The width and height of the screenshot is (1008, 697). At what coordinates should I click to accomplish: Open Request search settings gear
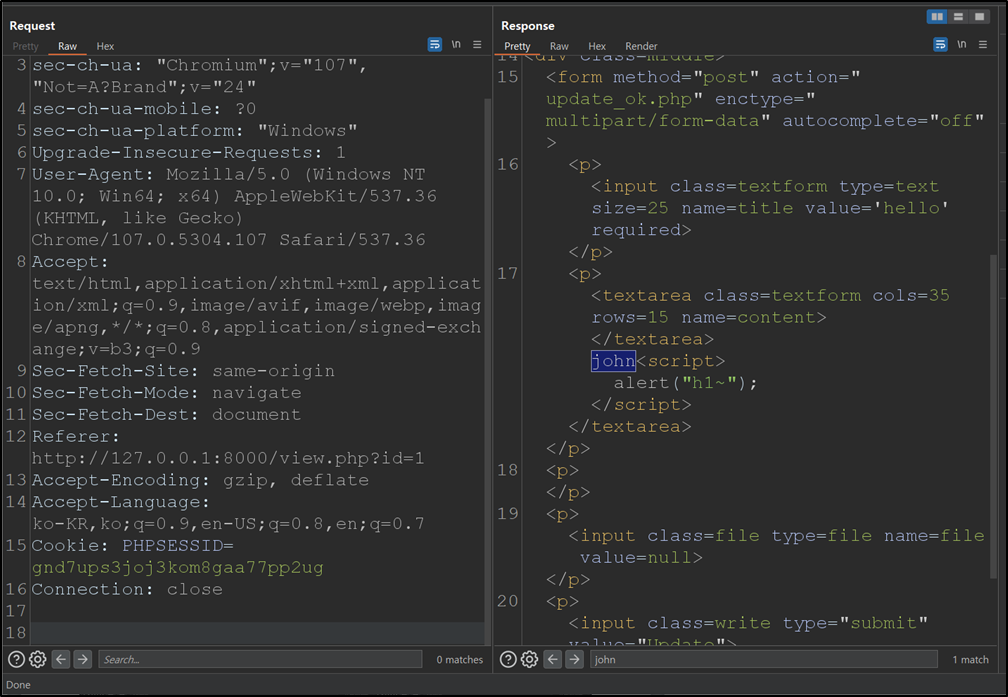(x=38, y=659)
